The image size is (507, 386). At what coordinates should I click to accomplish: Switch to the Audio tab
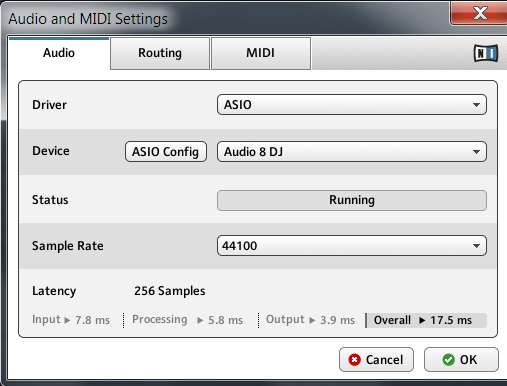click(59, 53)
